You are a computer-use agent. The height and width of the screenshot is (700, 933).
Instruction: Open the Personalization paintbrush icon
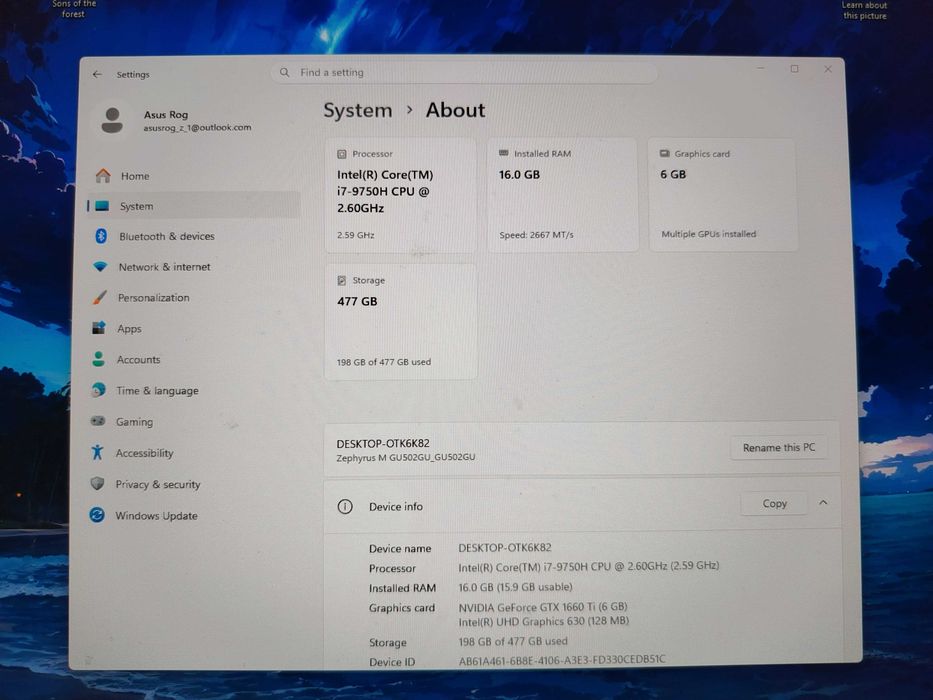[99, 297]
